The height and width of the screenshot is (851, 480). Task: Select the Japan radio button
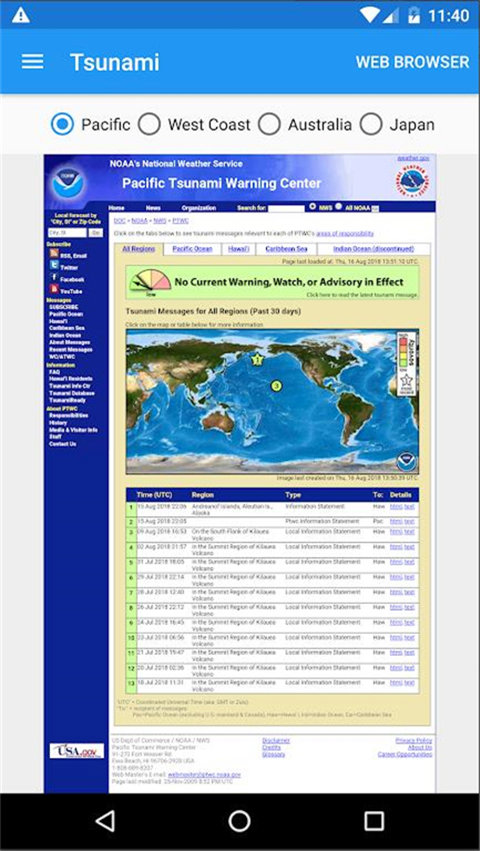click(x=371, y=124)
